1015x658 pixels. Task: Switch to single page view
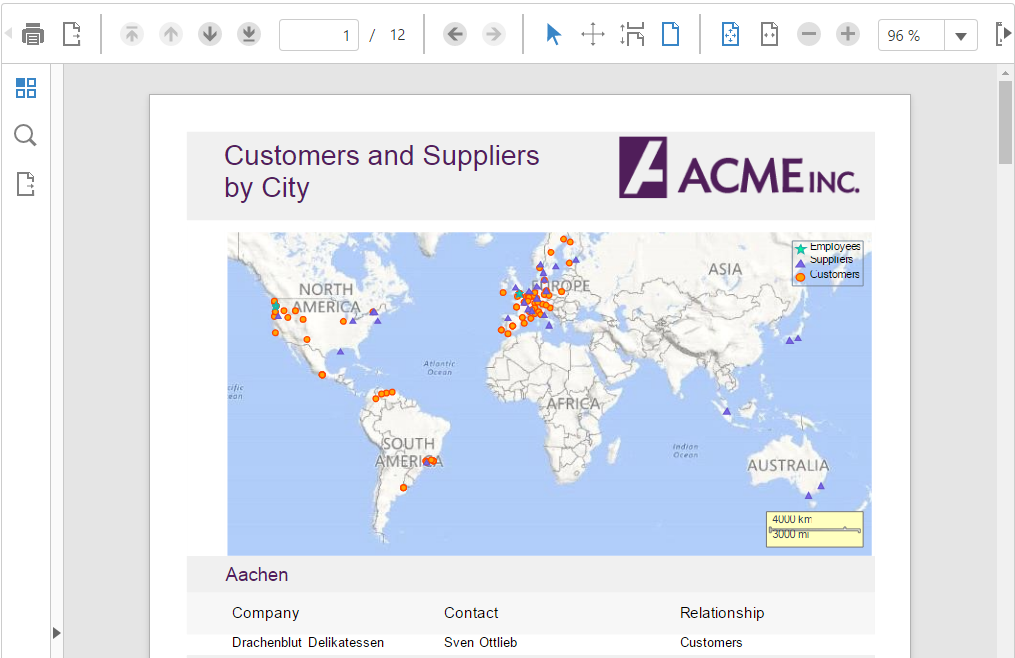point(671,34)
